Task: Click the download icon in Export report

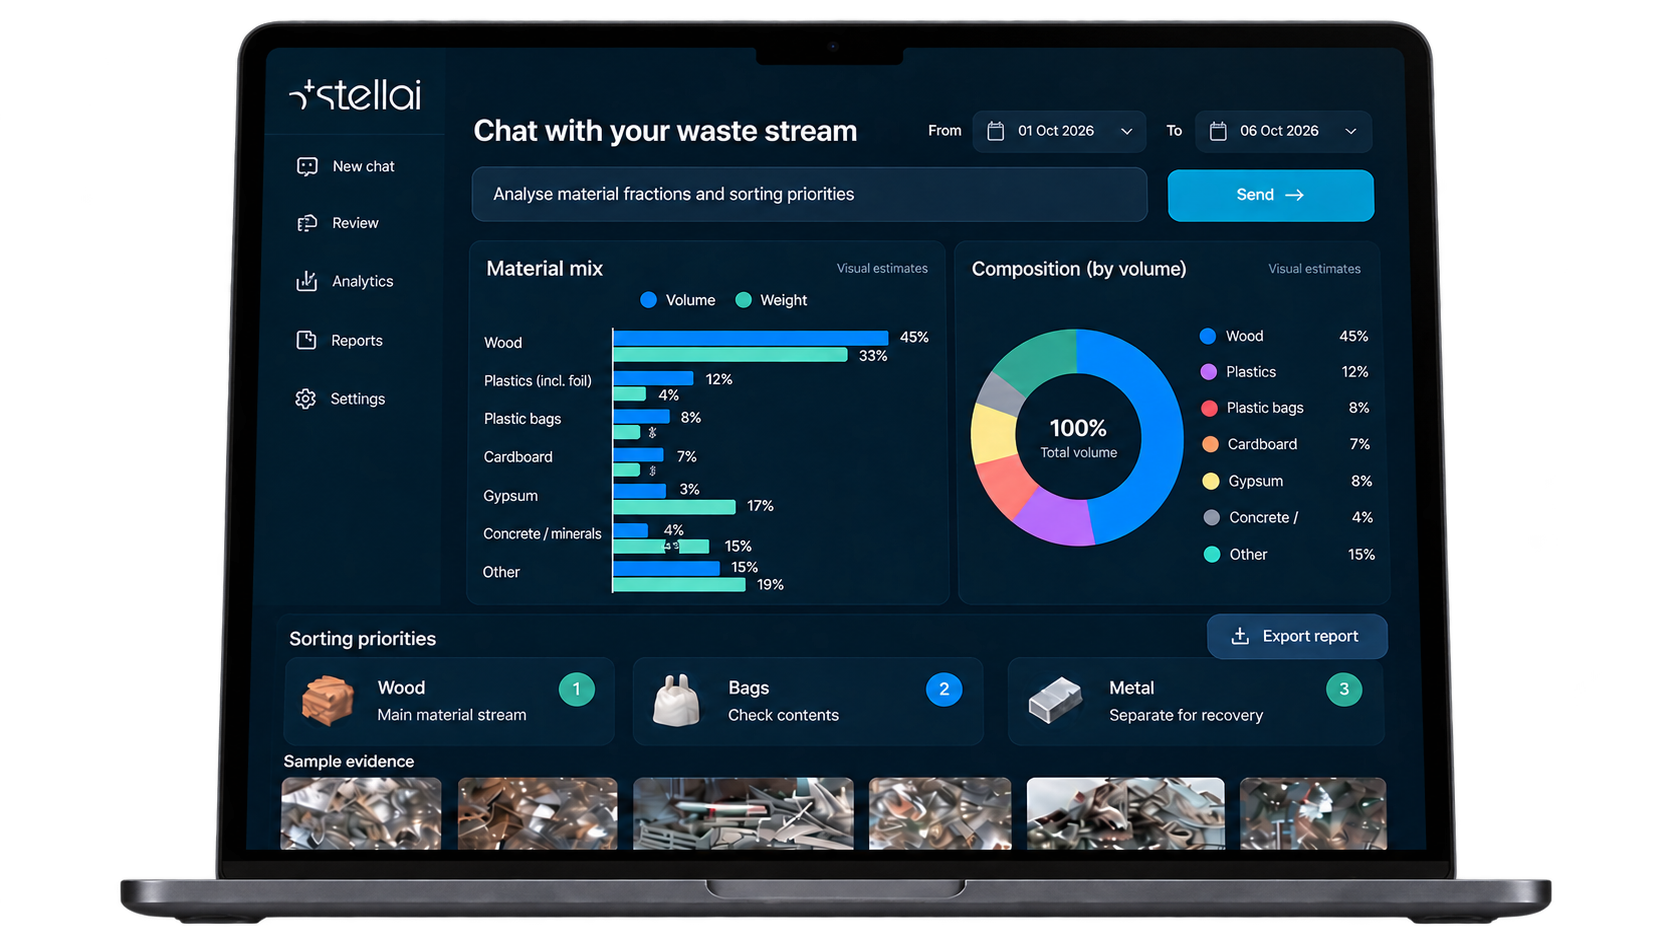Action: [x=1240, y=636]
